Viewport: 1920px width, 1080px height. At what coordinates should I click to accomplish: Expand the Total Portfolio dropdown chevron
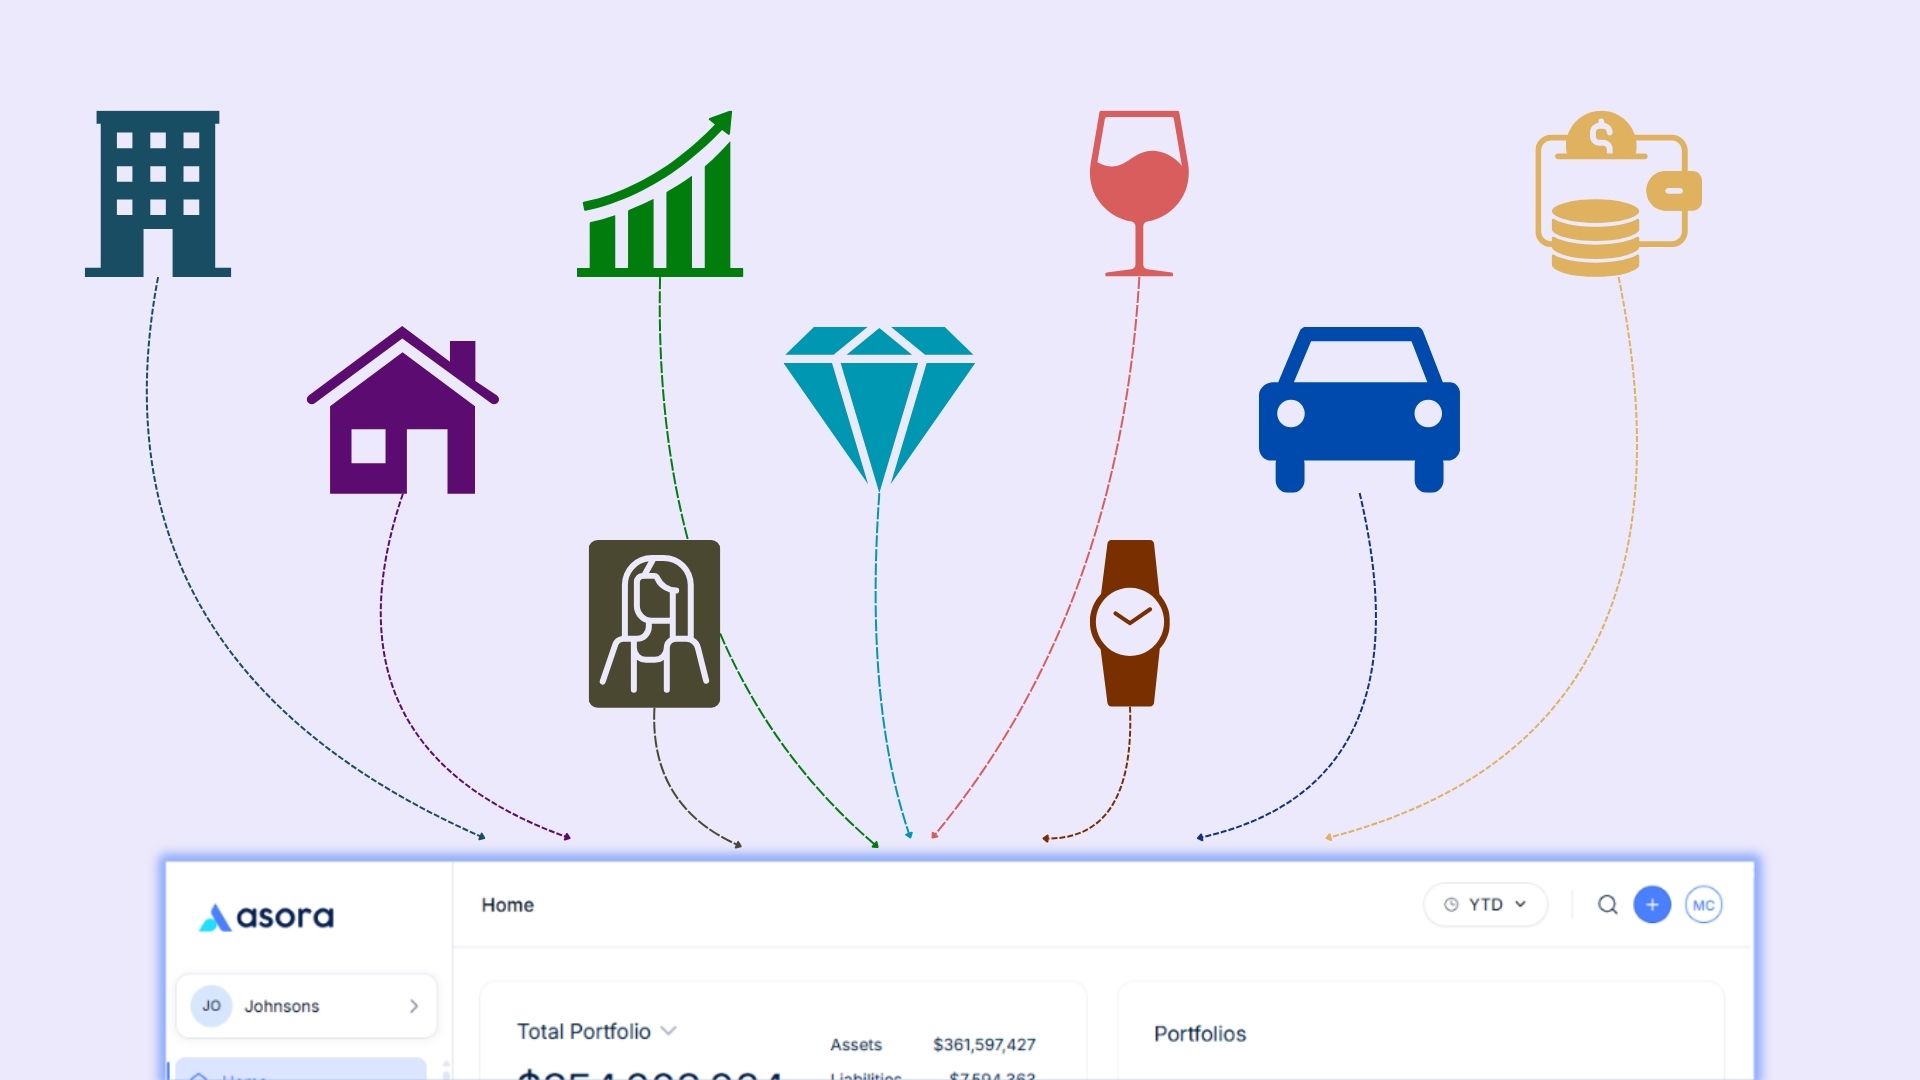[669, 1031]
